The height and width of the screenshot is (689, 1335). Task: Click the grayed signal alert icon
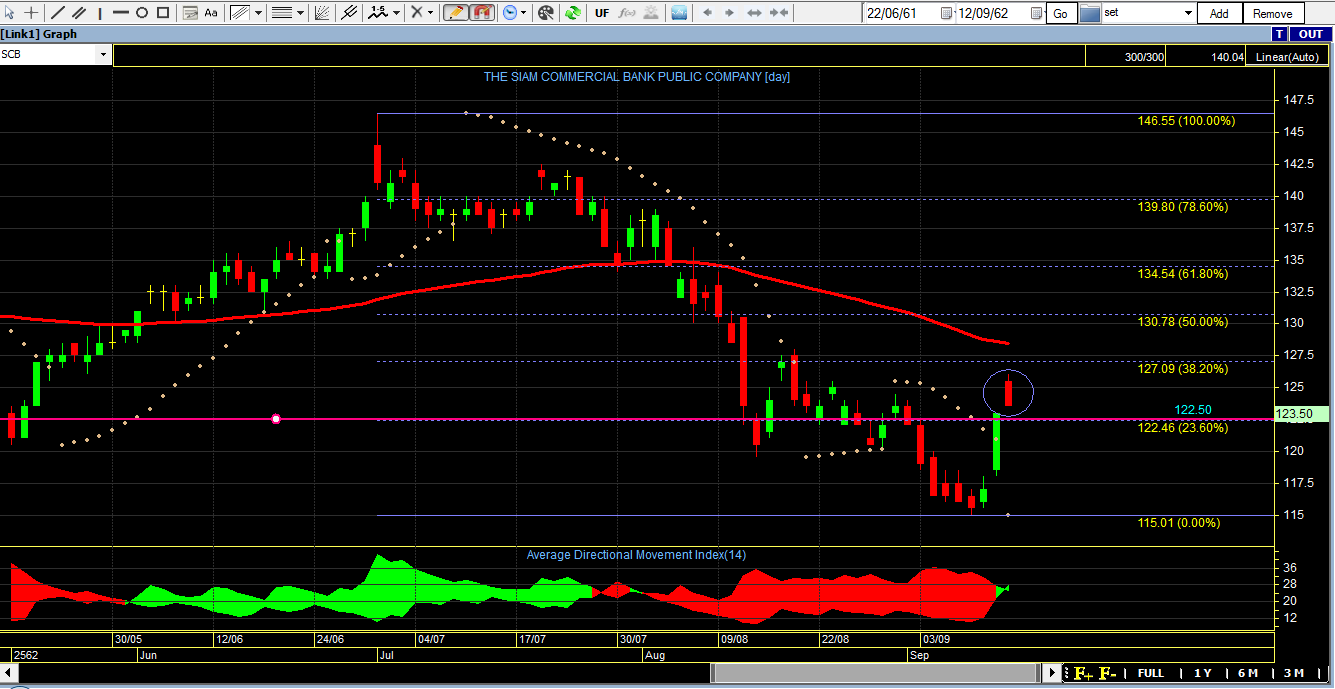coord(652,13)
